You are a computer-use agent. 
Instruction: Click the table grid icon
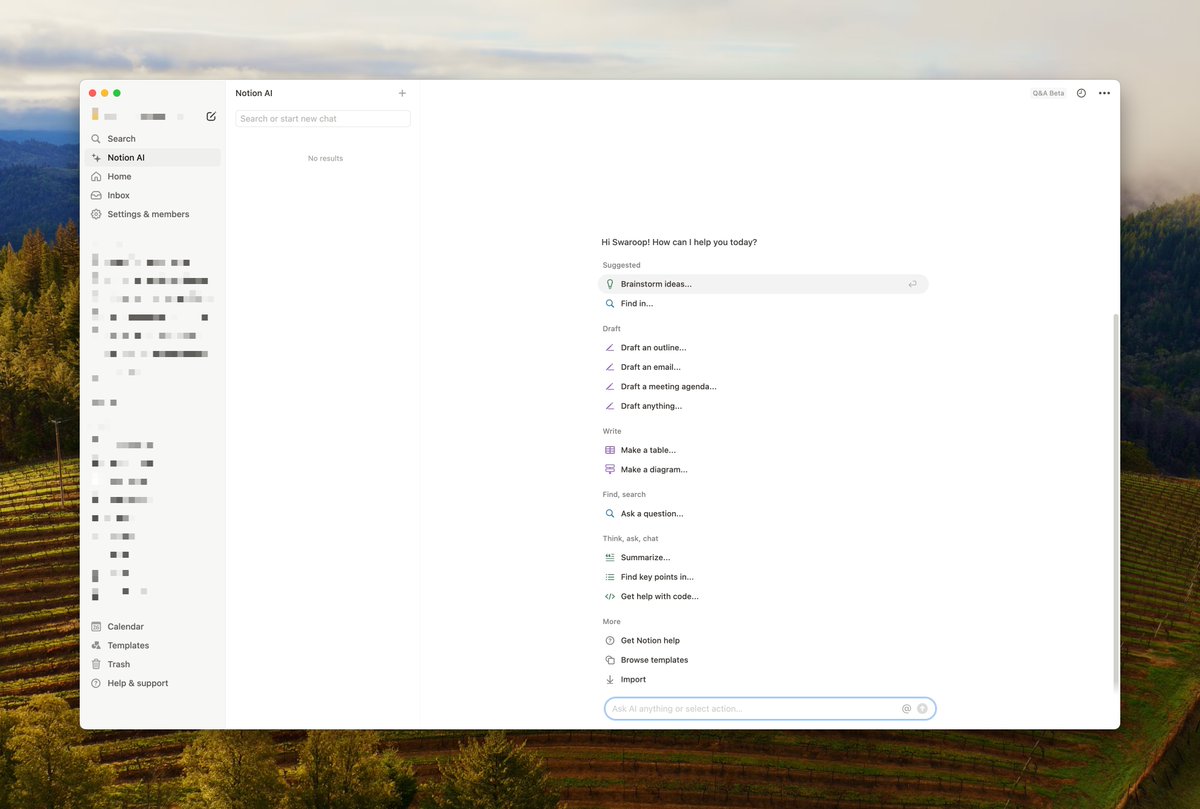pyautogui.click(x=610, y=450)
